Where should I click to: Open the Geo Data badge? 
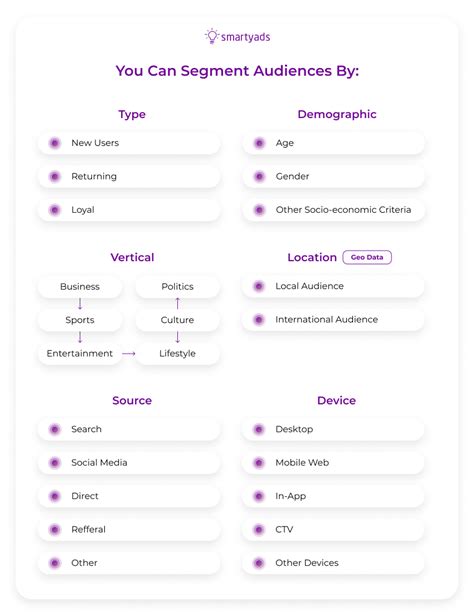367,257
